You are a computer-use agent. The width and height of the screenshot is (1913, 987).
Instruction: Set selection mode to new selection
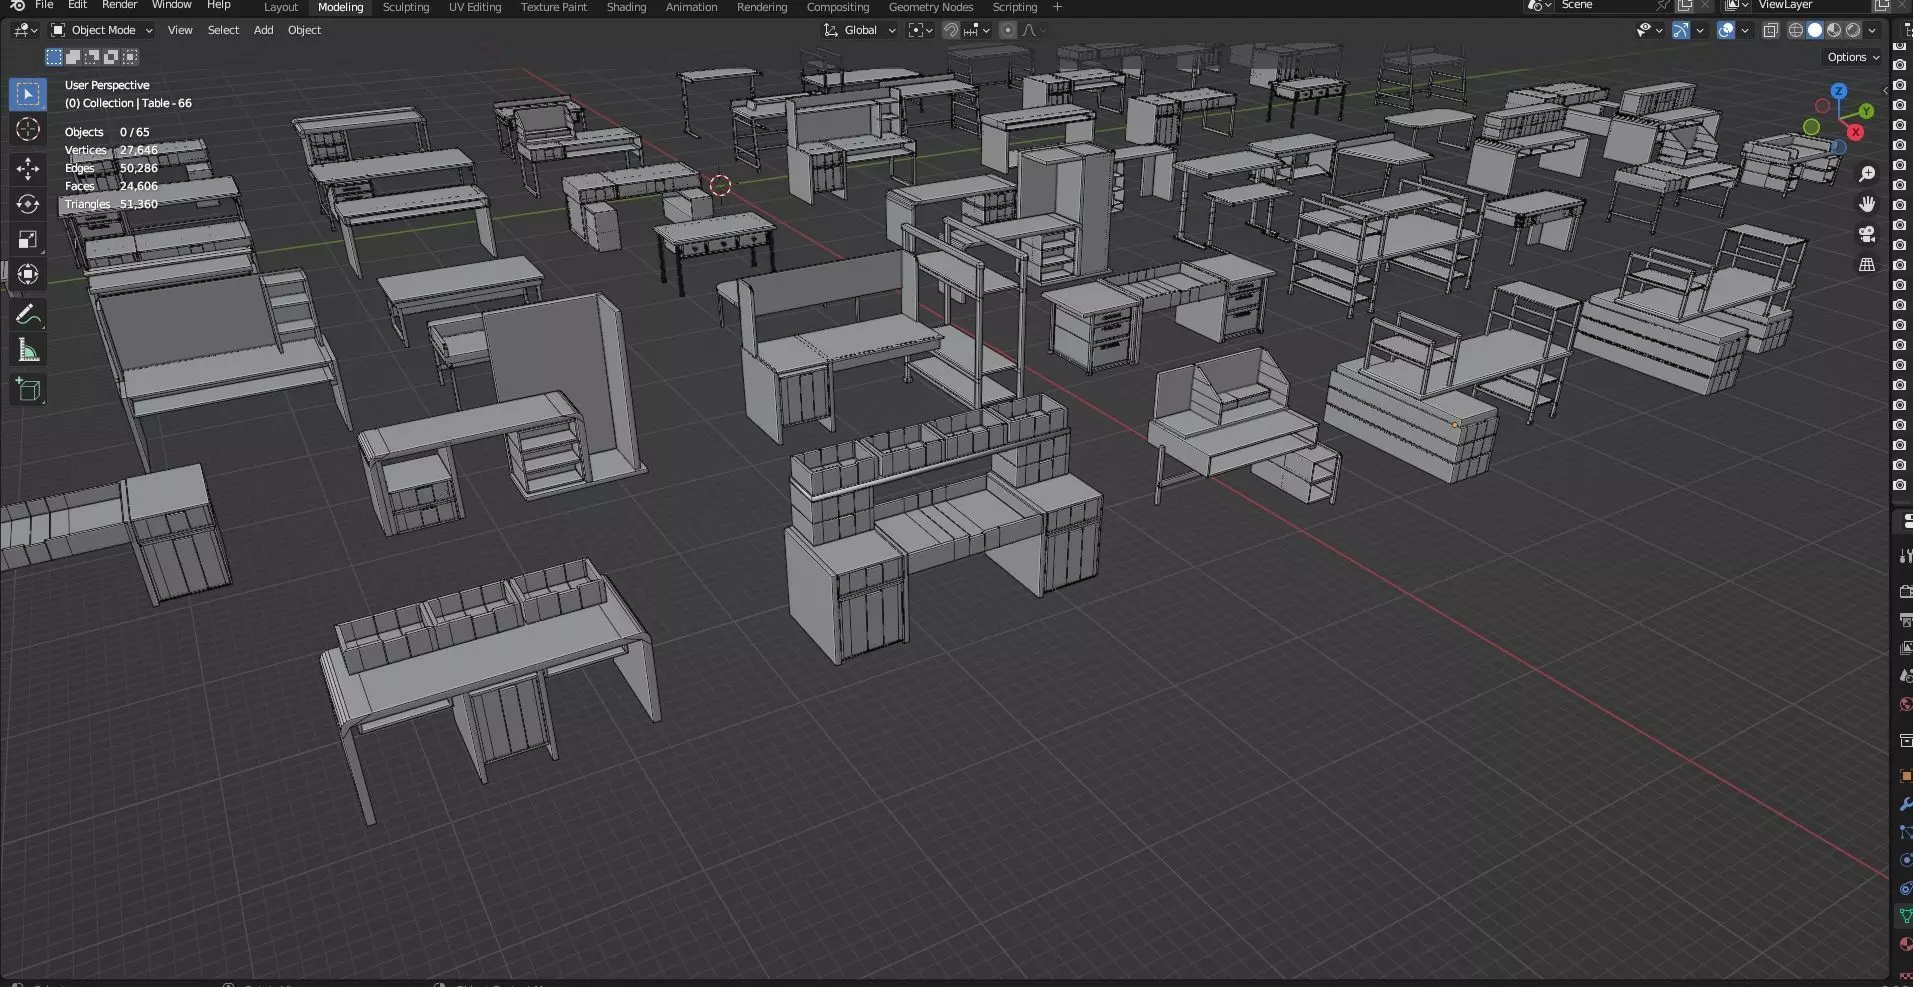54,57
